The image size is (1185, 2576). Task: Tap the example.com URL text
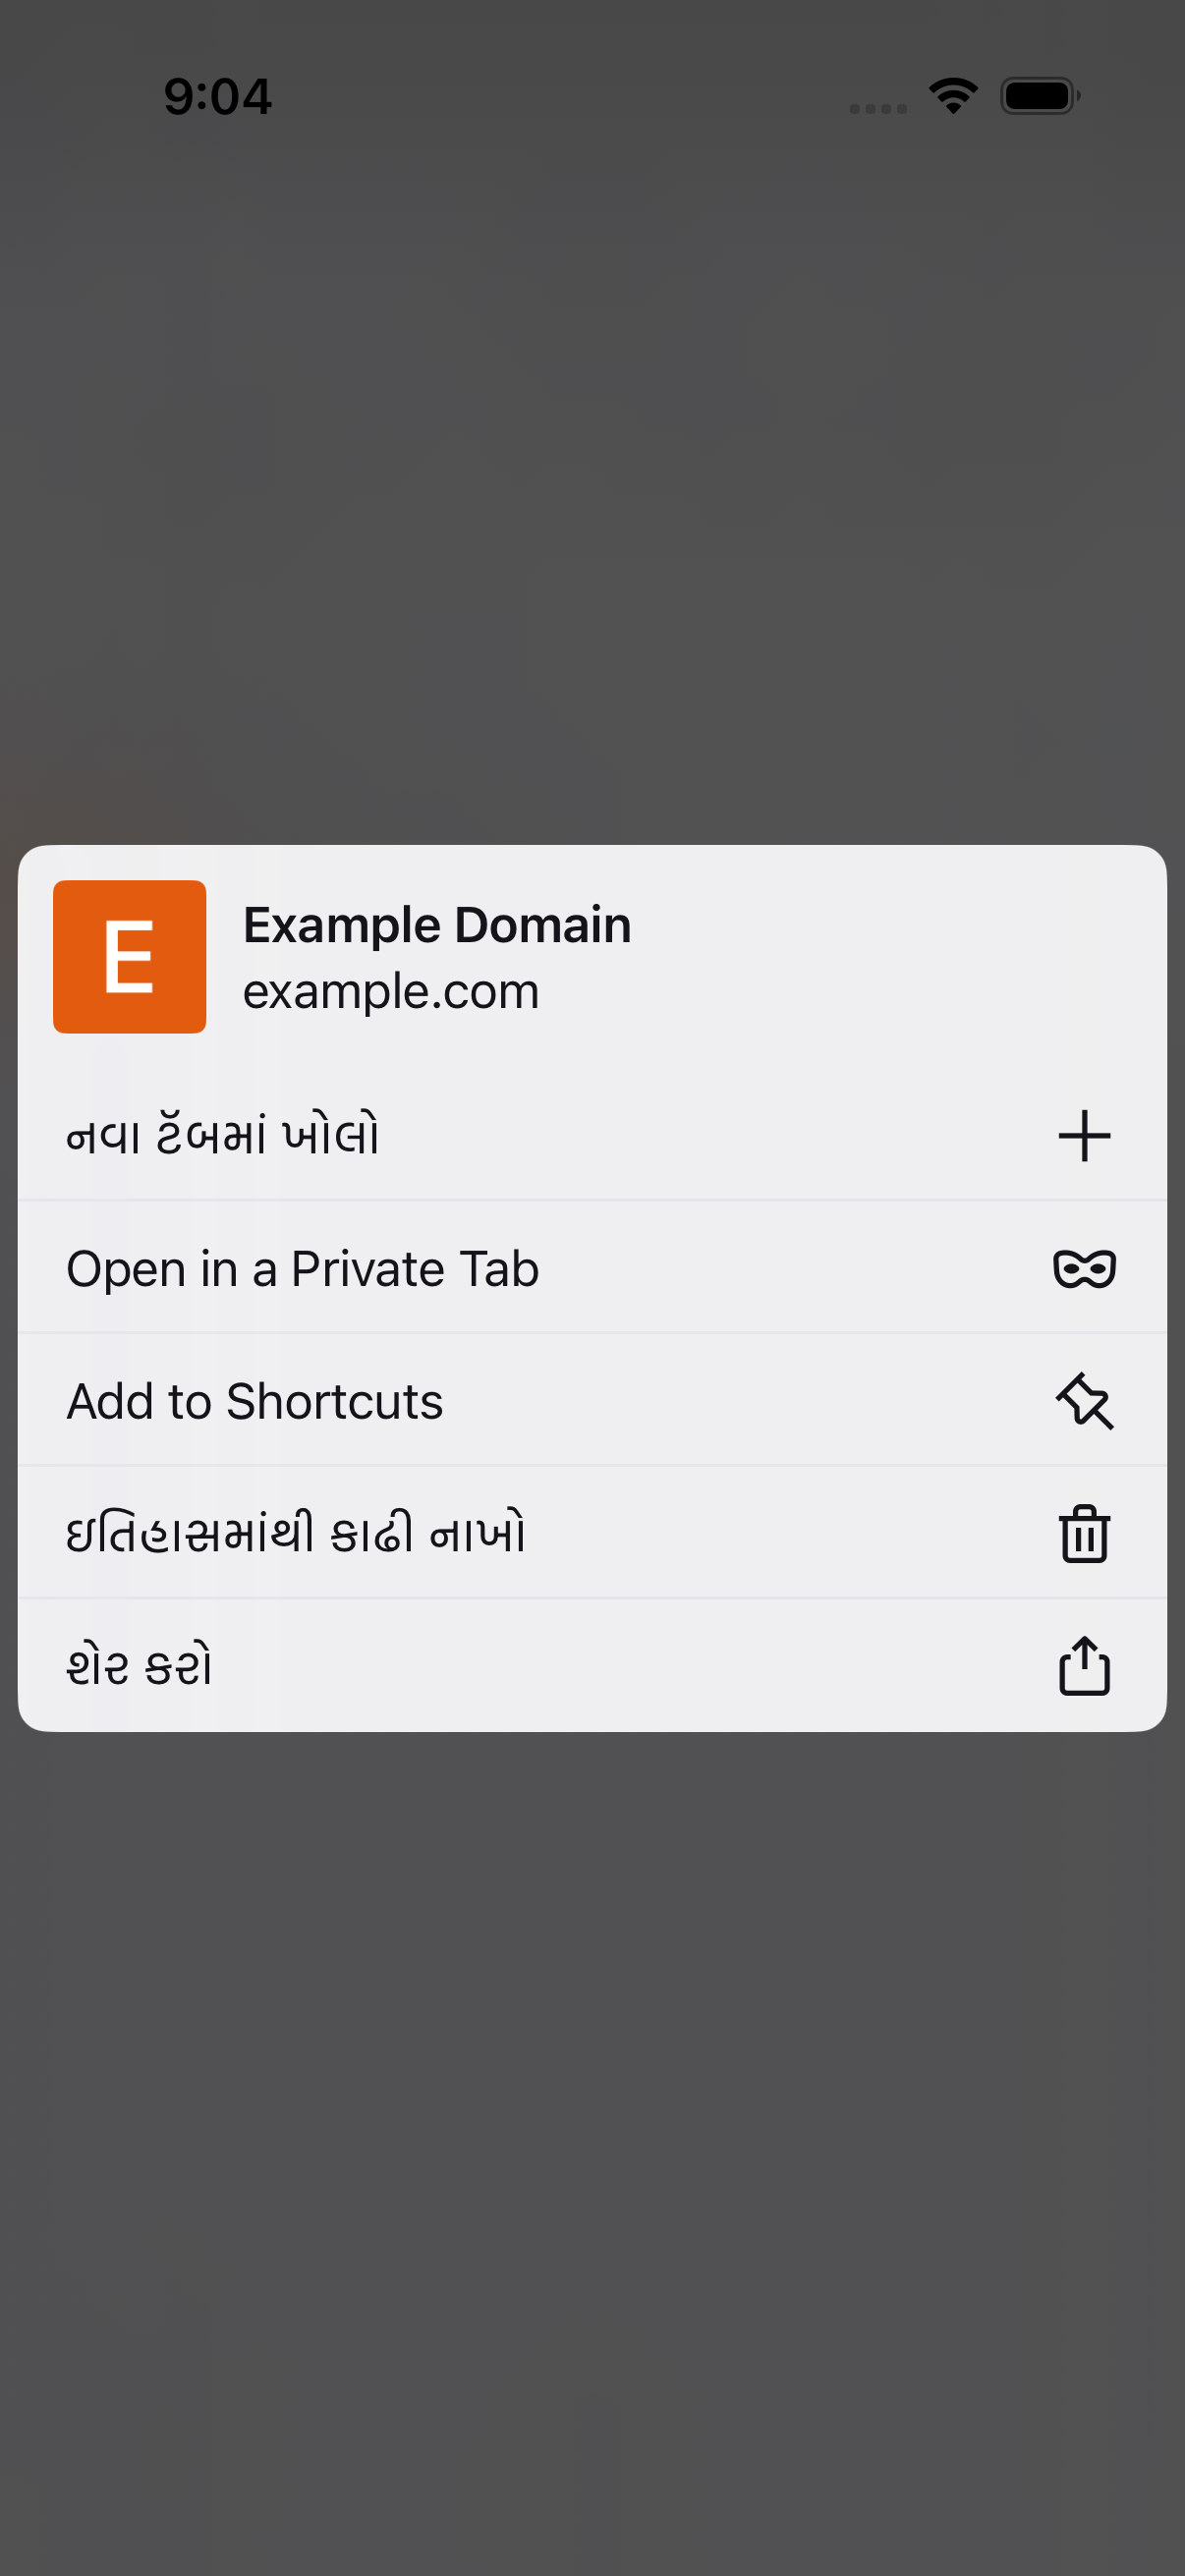tap(391, 992)
